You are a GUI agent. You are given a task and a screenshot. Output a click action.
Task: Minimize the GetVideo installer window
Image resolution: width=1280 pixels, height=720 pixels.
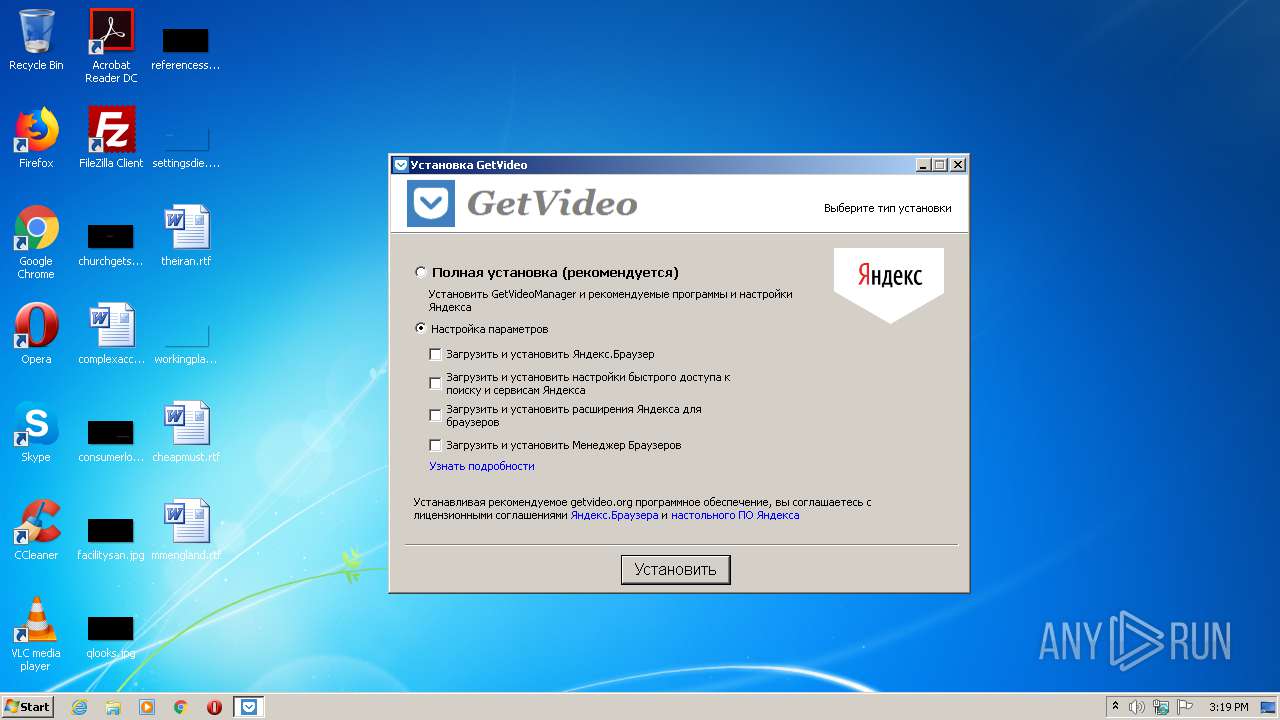tap(922, 165)
